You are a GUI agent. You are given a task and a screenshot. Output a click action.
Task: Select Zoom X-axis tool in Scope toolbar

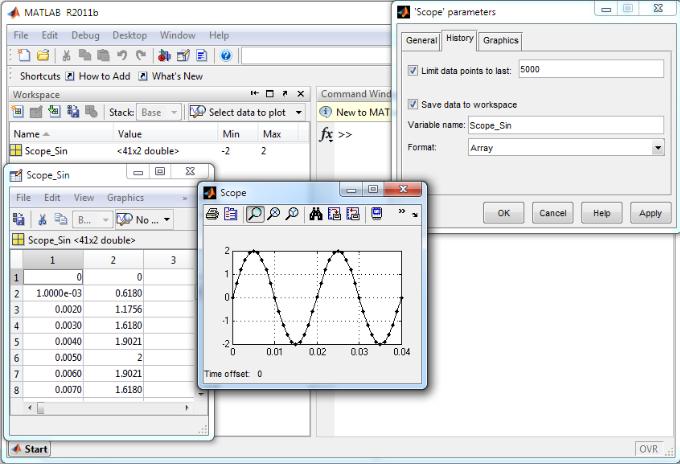click(274, 214)
